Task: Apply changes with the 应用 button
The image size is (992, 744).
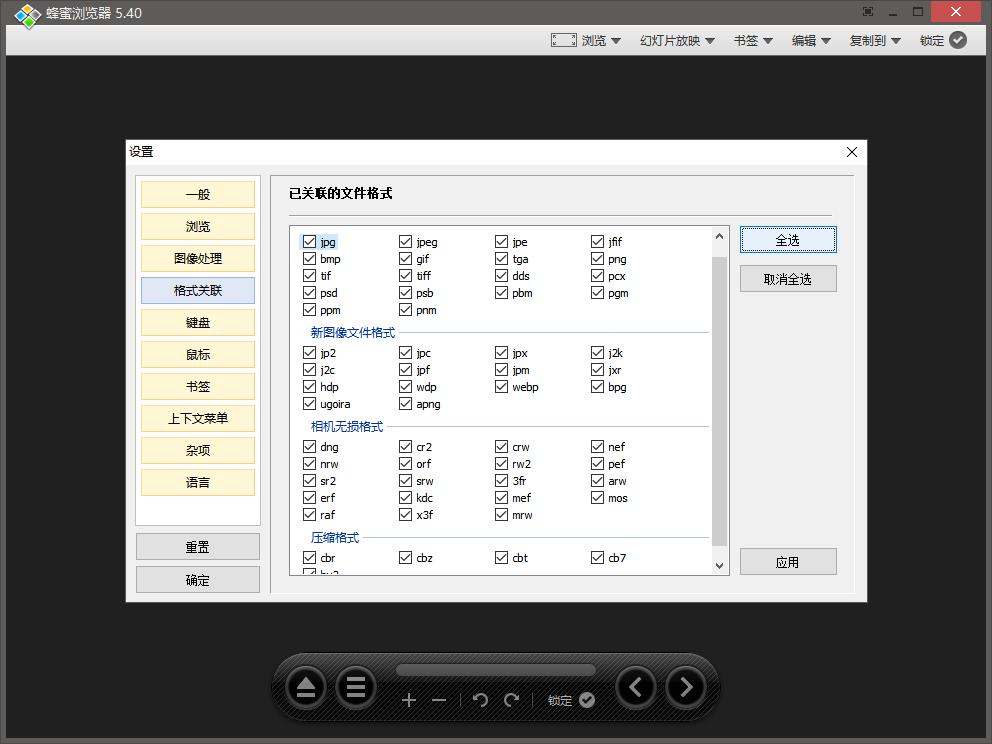Action: (x=788, y=561)
